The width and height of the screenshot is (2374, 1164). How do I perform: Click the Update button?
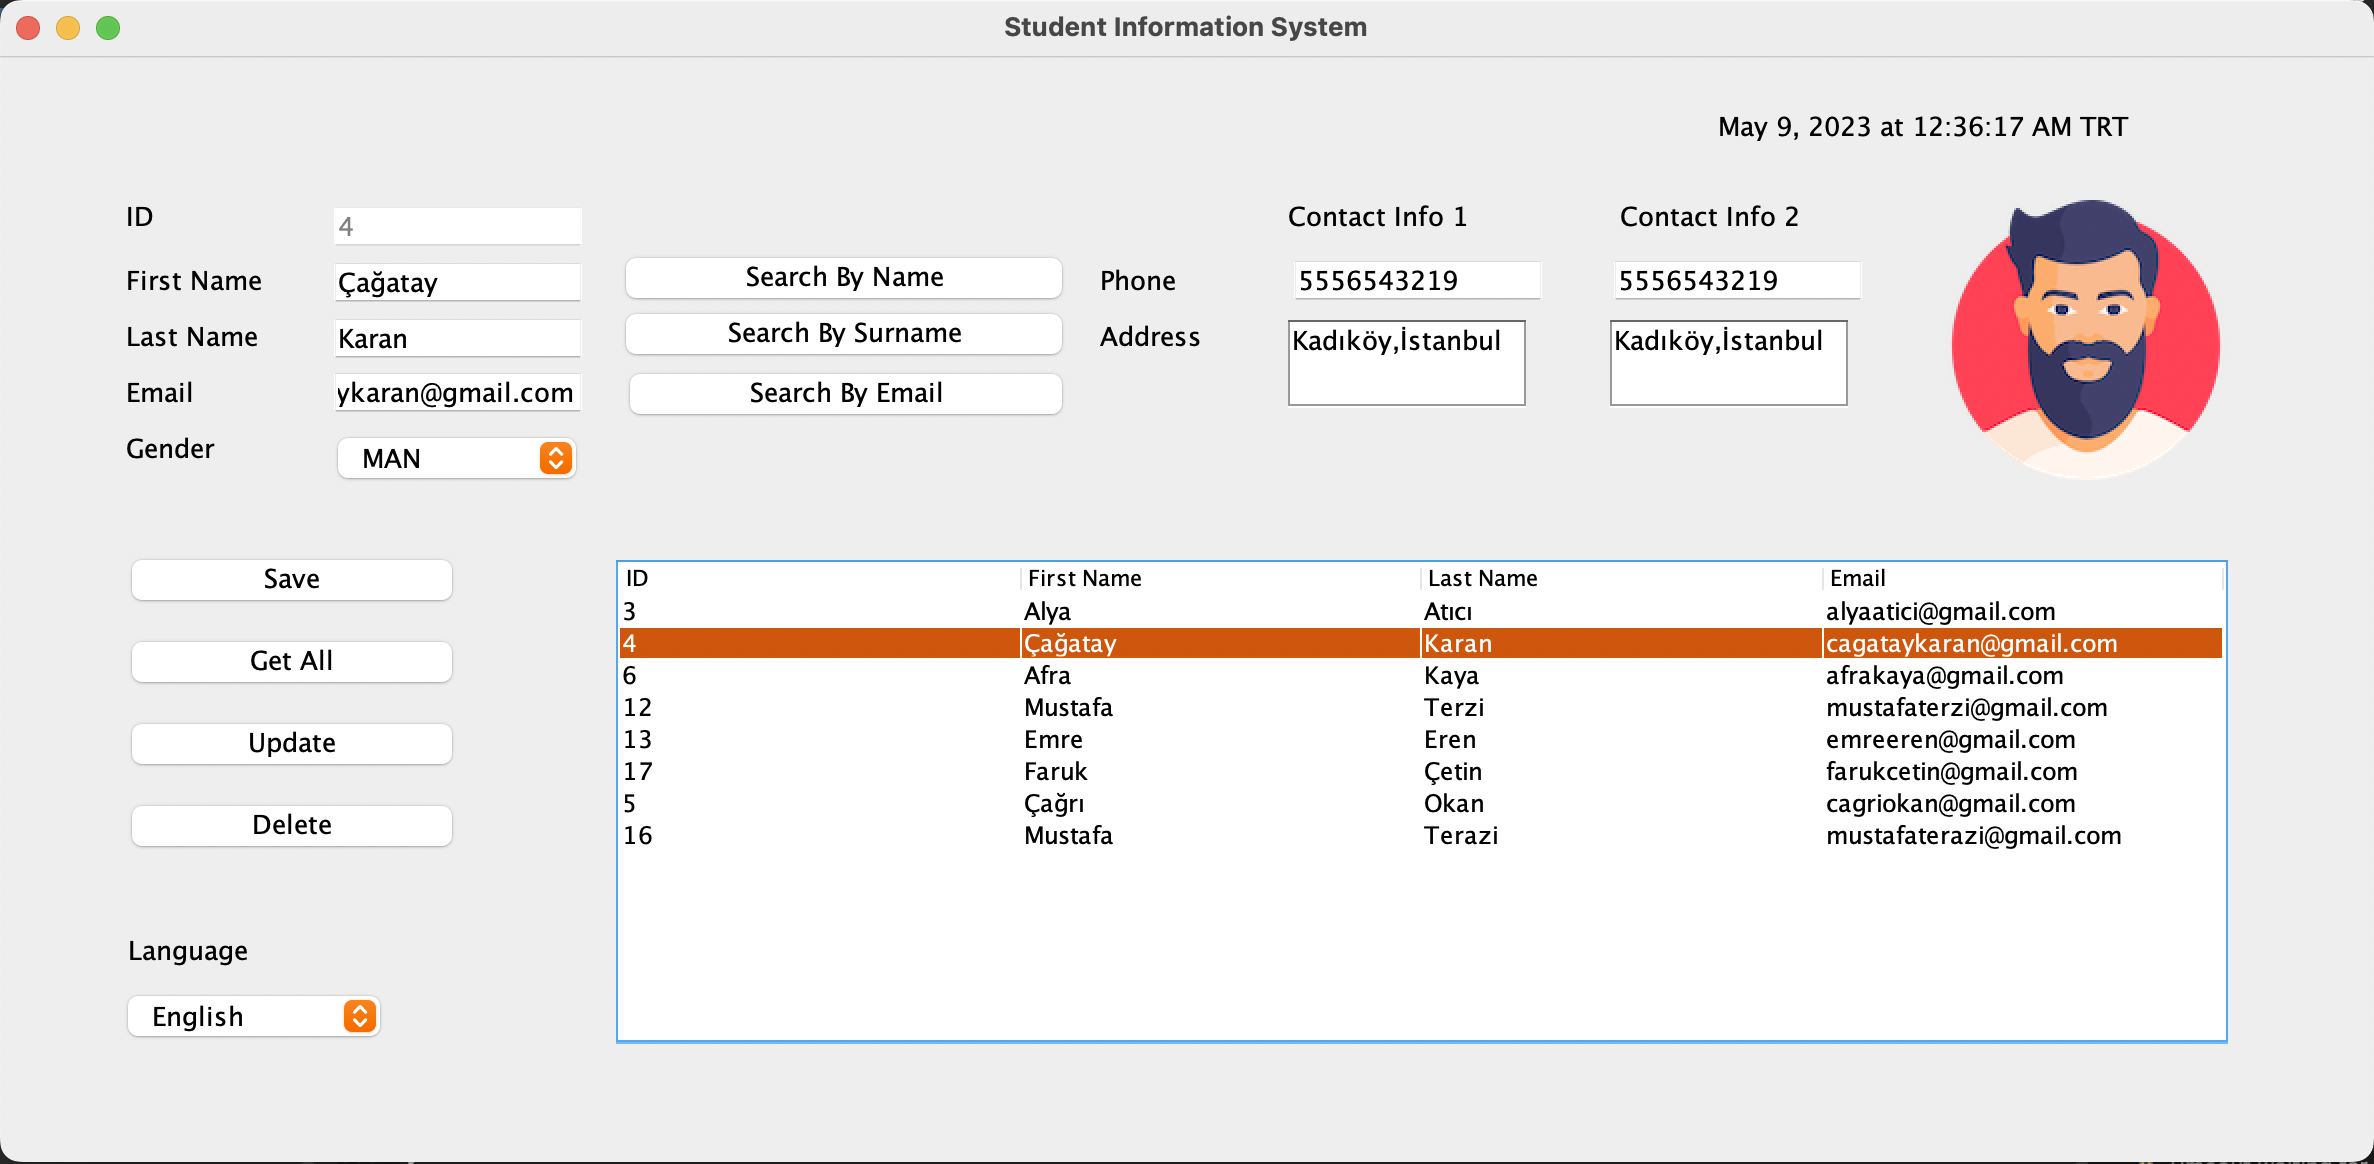pos(290,743)
